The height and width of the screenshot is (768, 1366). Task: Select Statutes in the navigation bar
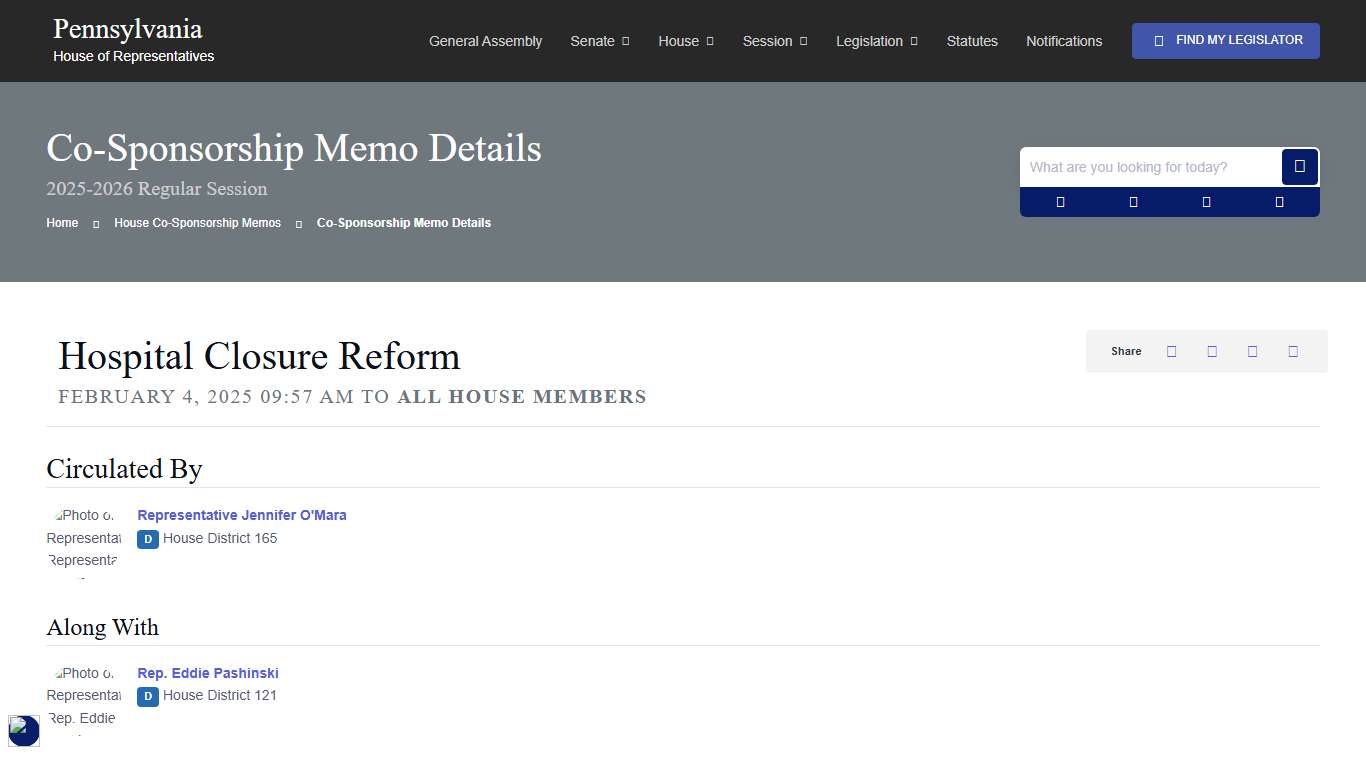(x=972, y=41)
